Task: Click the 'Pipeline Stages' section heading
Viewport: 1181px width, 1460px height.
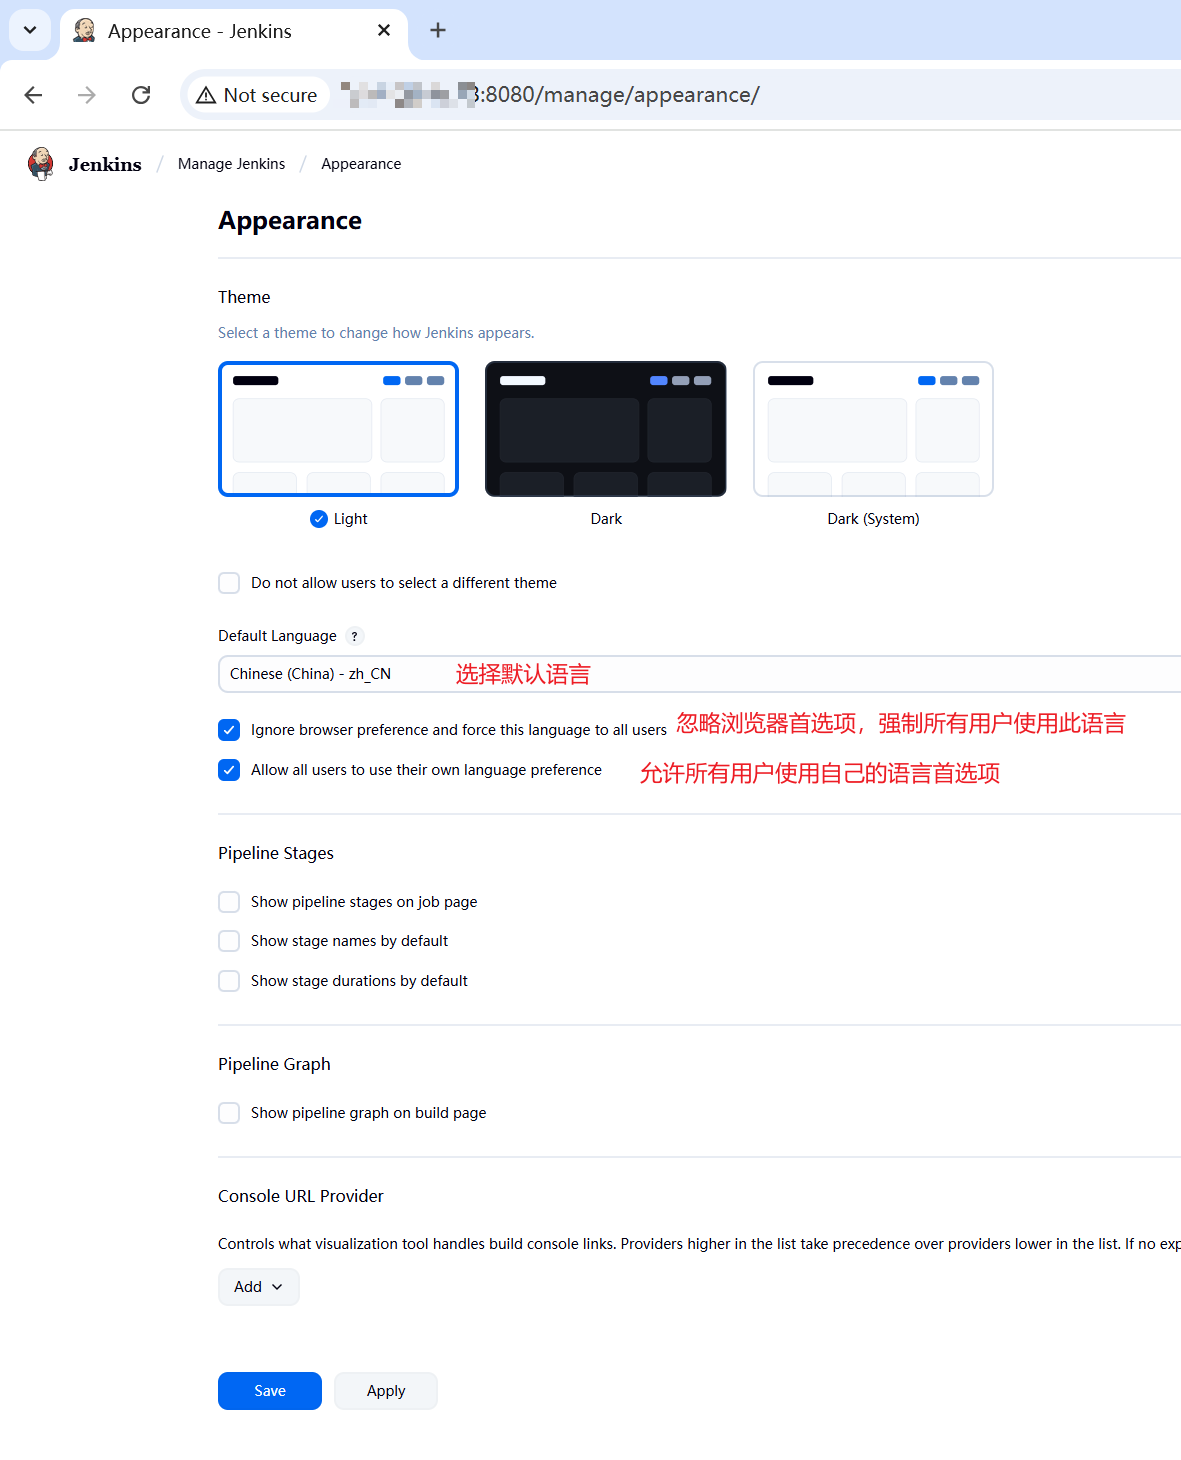Action: click(276, 853)
